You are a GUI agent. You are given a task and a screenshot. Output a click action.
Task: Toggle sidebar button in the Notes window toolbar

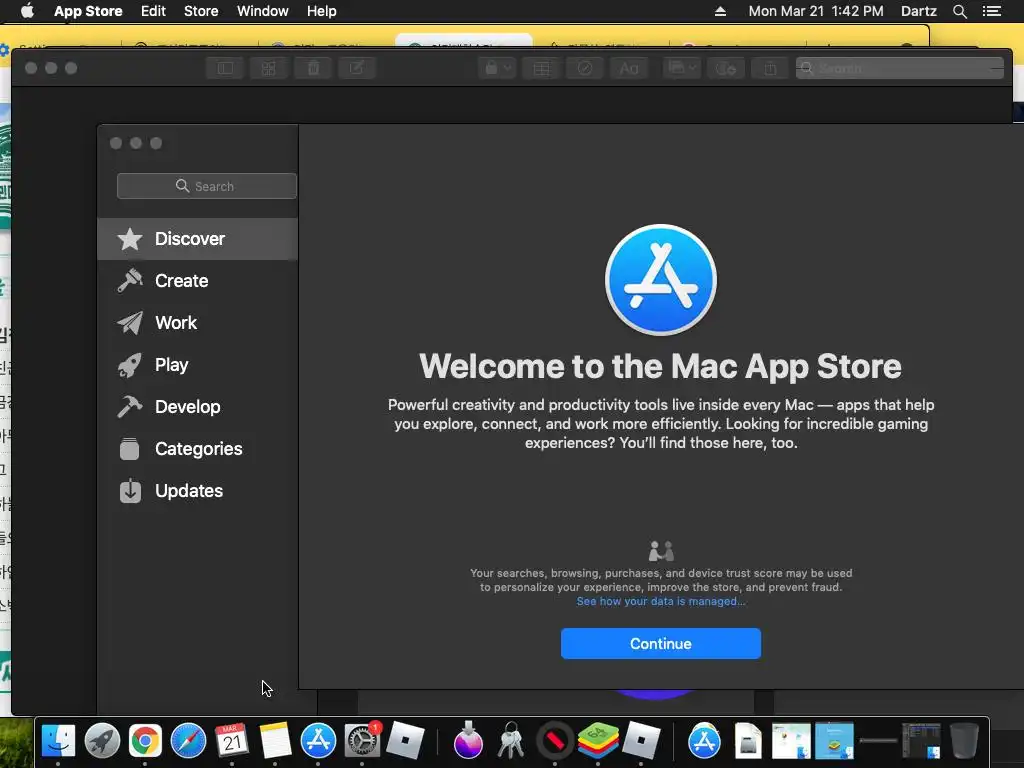(x=225, y=68)
